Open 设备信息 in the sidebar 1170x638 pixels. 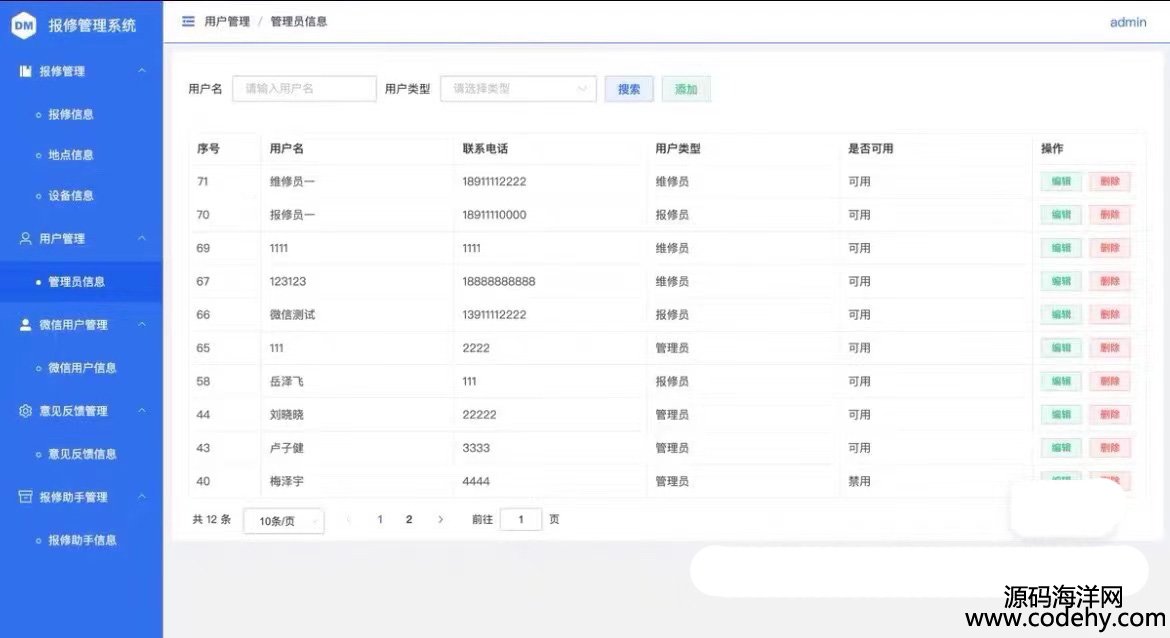click(x=71, y=196)
